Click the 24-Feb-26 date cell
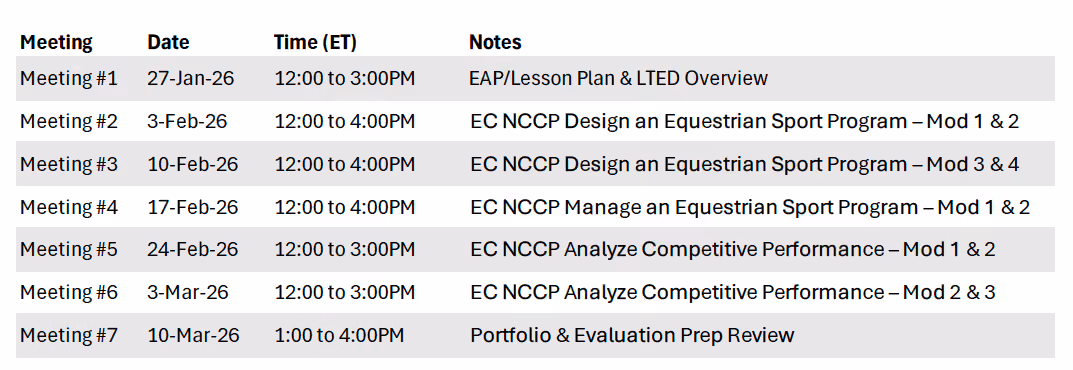 [x=193, y=250]
